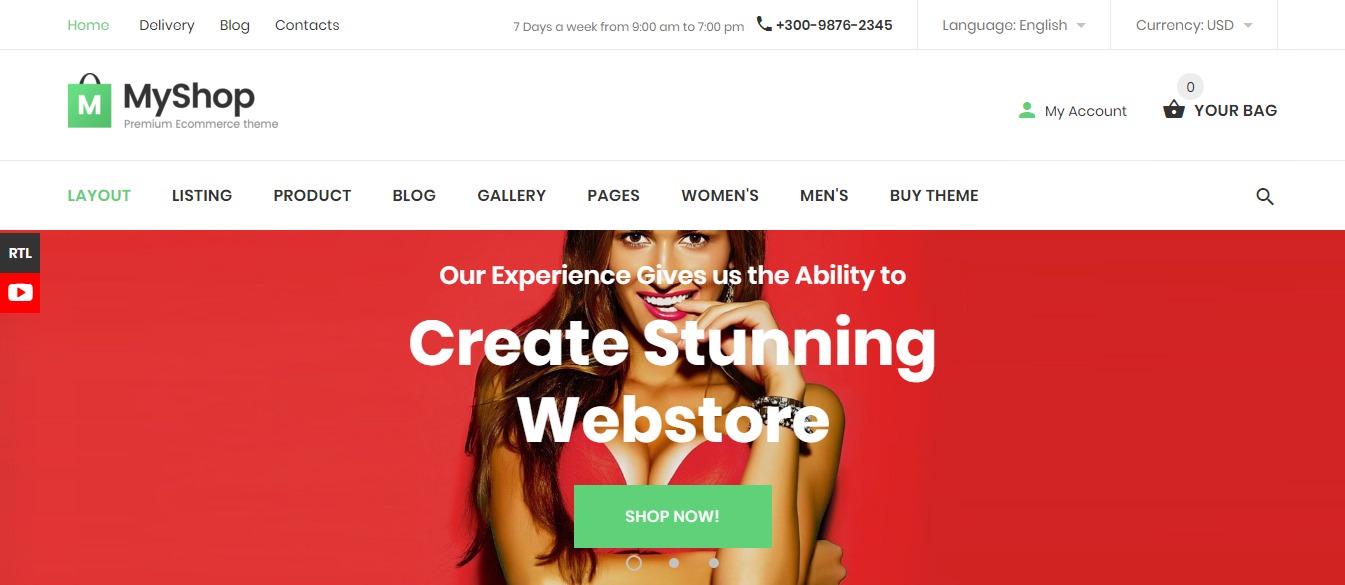
Task: Expand the Currency: USD dropdown
Action: [x=1194, y=25]
